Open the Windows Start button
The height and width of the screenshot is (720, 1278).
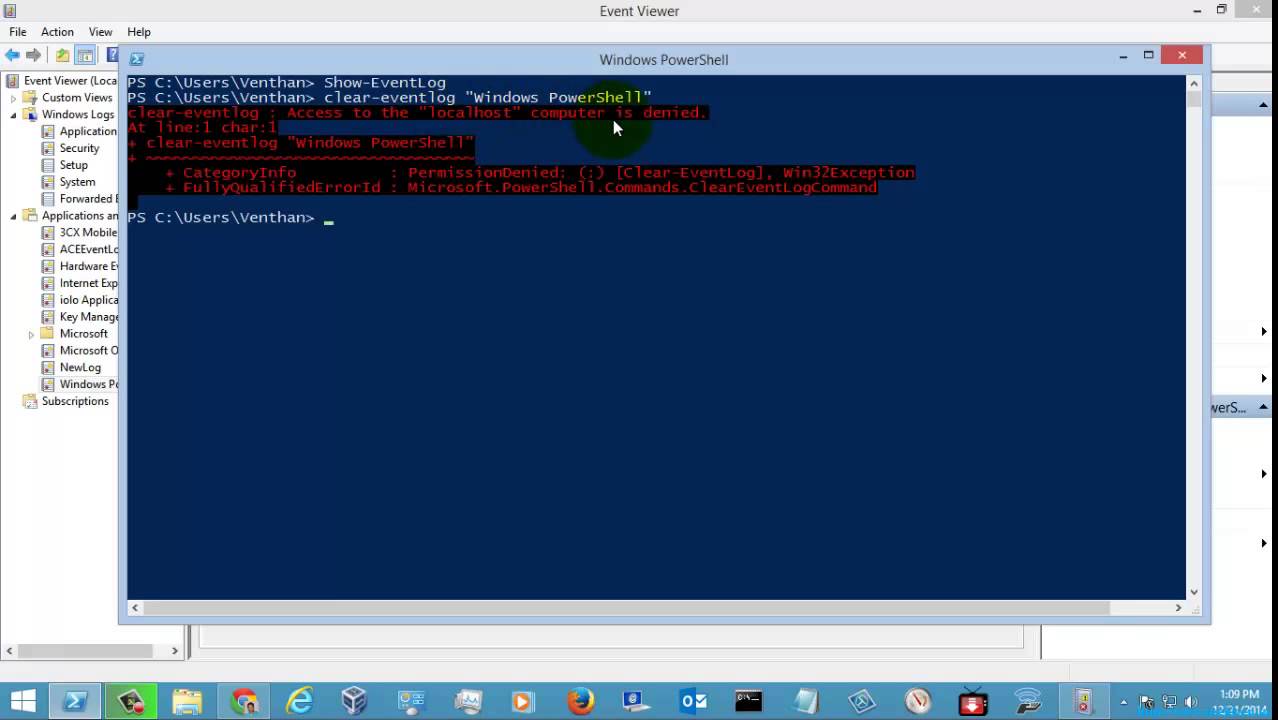(22, 701)
